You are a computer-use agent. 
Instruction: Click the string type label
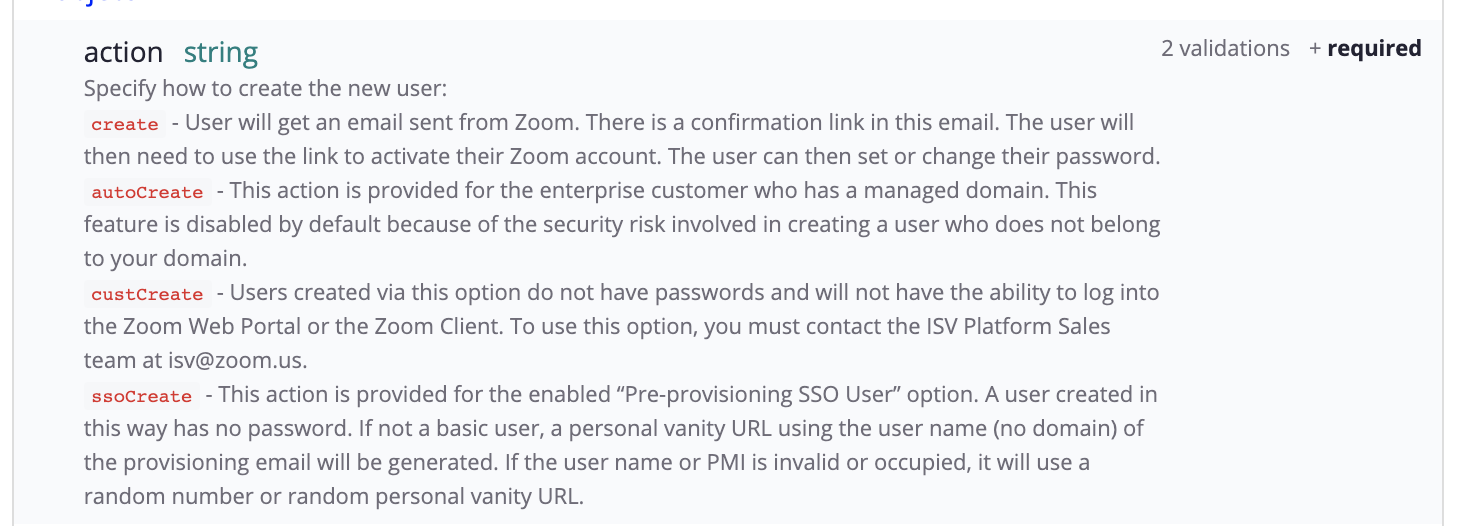[x=220, y=52]
